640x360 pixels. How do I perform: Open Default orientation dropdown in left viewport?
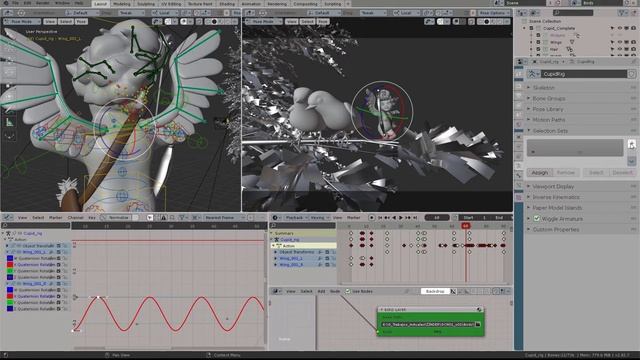[82, 13]
